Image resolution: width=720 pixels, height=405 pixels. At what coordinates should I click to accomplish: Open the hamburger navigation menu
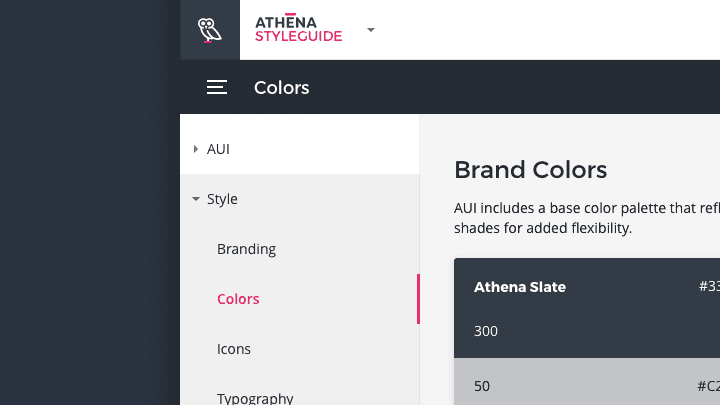pos(217,88)
